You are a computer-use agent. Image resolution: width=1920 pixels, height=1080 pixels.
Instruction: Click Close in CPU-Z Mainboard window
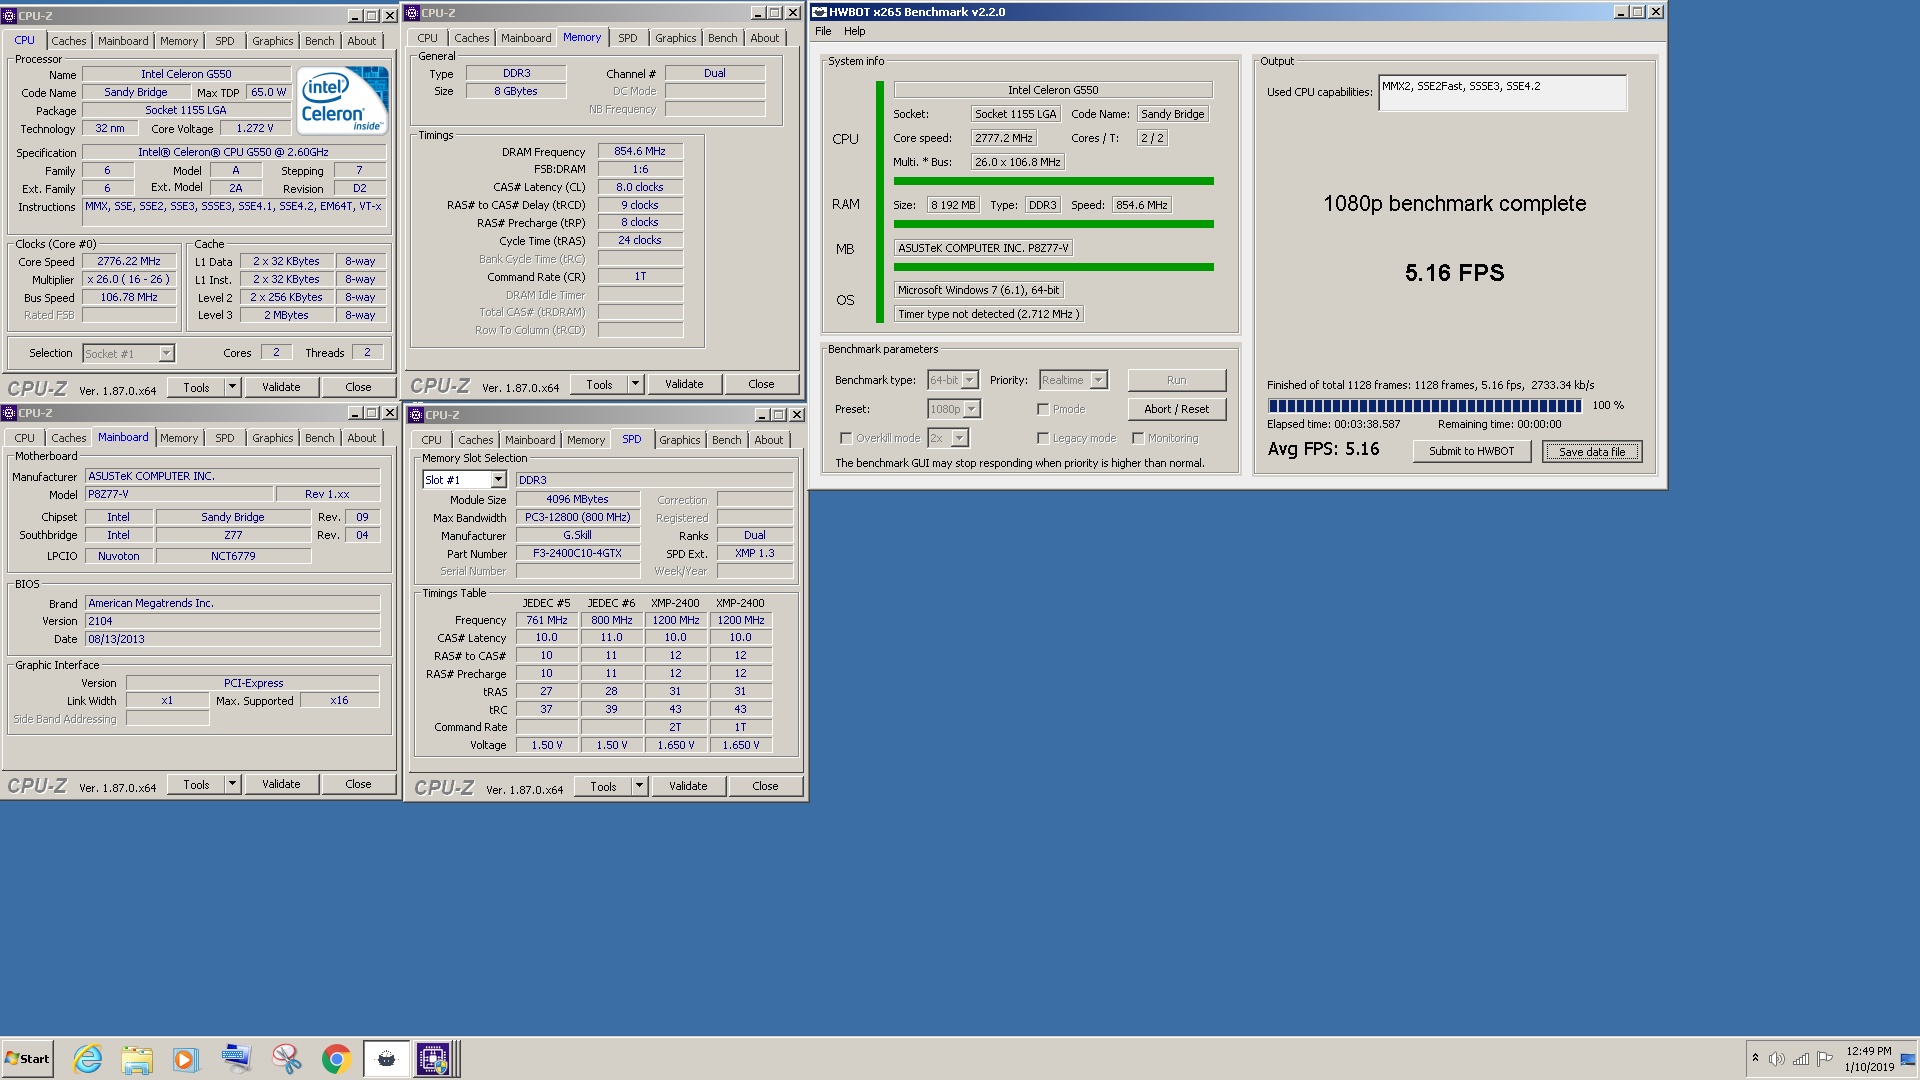(358, 784)
